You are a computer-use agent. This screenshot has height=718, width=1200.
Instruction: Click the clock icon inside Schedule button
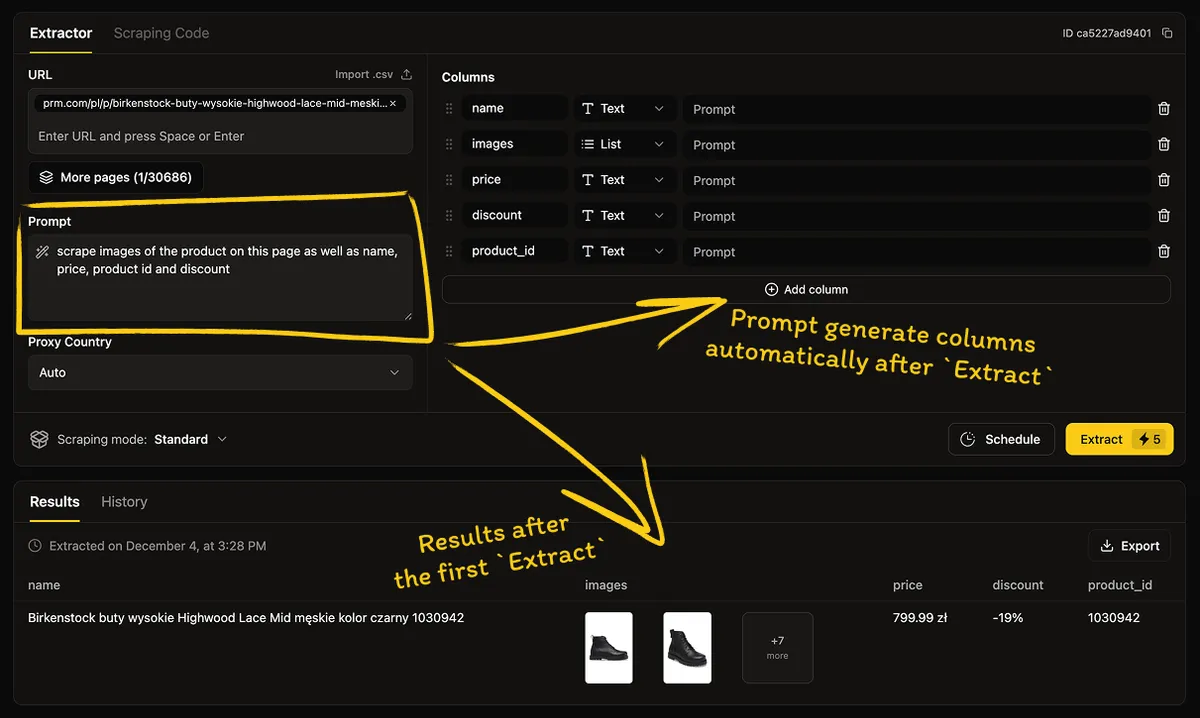tap(966, 439)
